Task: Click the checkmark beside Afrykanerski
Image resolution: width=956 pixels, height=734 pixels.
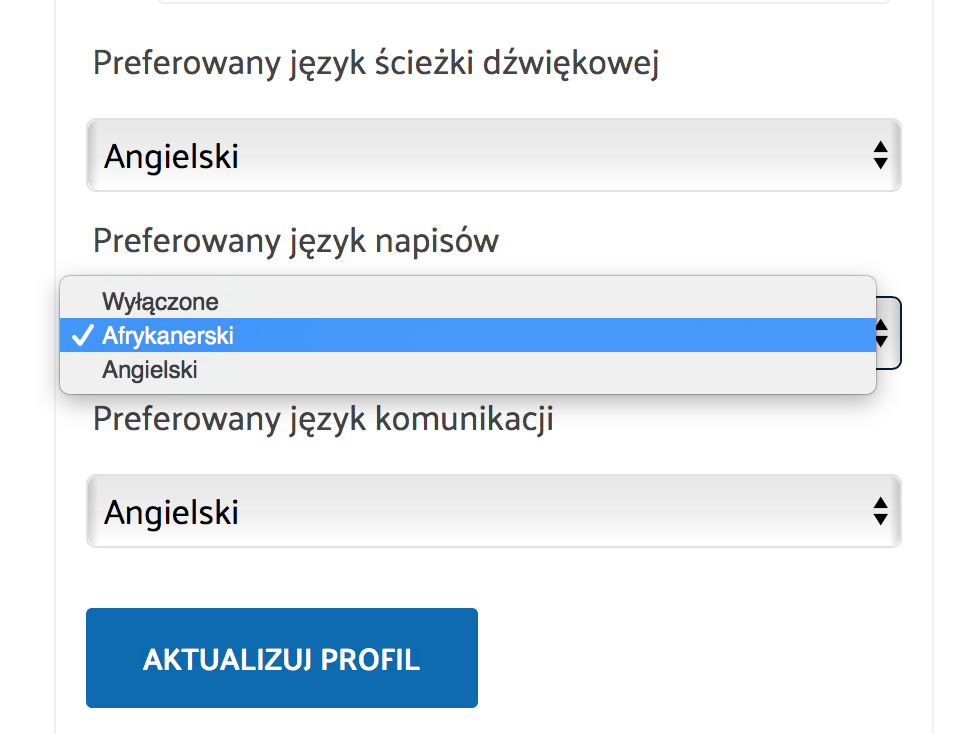Action: tap(83, 336)
